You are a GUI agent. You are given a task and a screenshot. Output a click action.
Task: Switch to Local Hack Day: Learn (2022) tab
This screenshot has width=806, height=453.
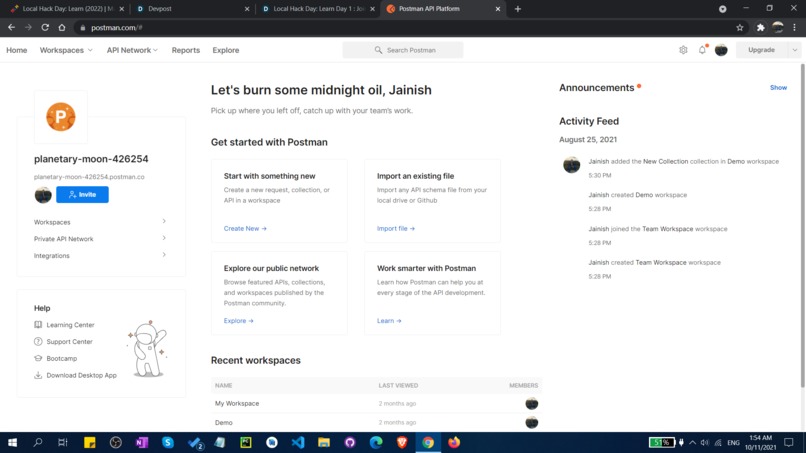pos(65,9)
